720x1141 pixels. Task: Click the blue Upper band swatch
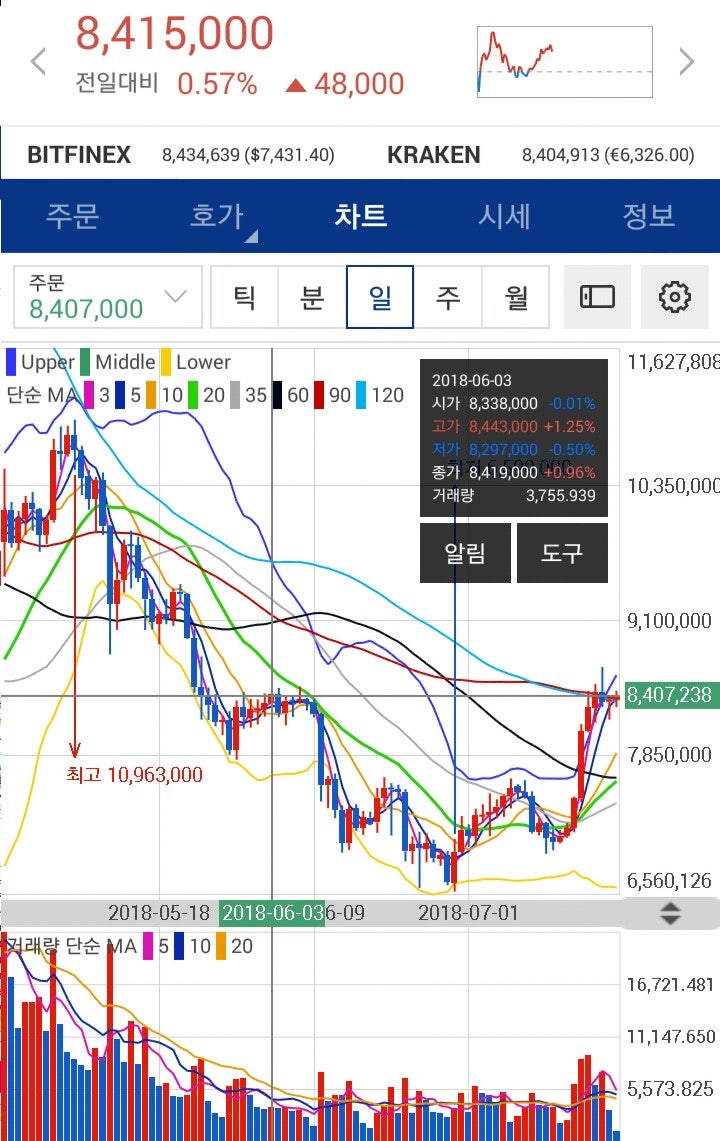pyautogui.click(x=11, y=362)
